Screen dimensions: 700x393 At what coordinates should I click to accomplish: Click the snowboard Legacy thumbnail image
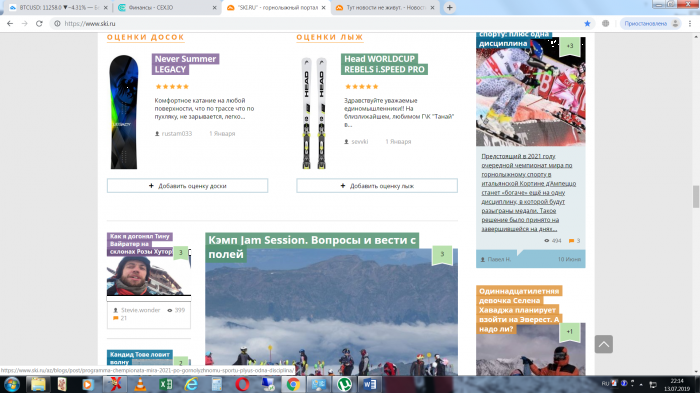pos(124,112)
